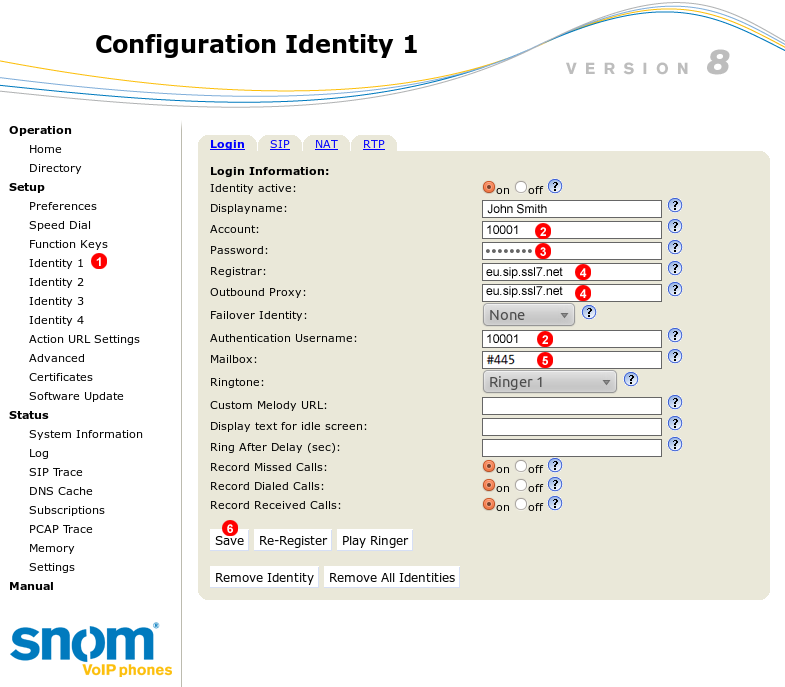This screenshot has height=687, width=785.
Task: Switch to the NAT tab
Action: (326, 144)
